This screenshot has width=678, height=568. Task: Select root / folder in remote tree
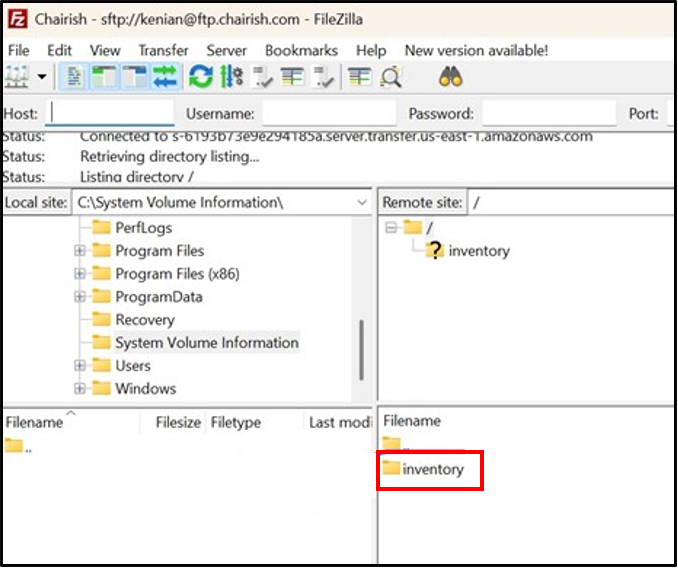coord(418,227)
